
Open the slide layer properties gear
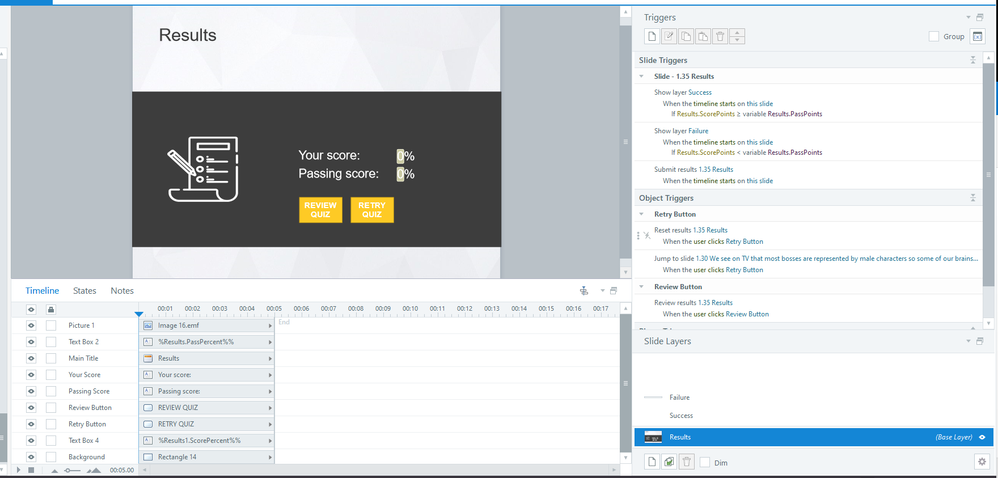(x=981, y=461)
